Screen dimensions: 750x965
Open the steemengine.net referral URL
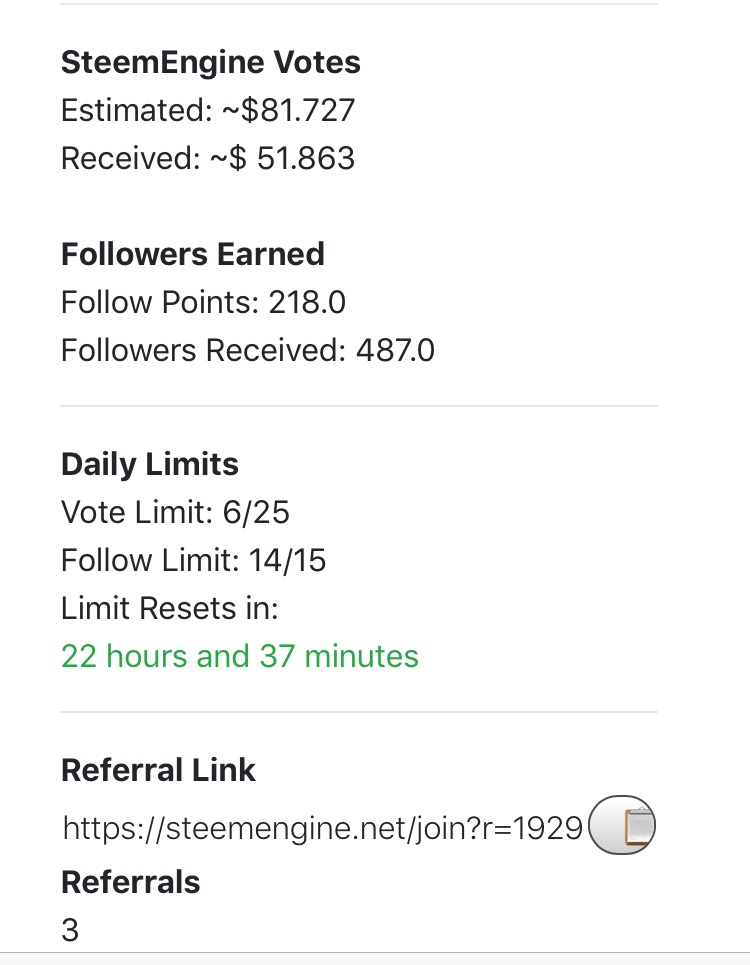(x=322, y=828)
